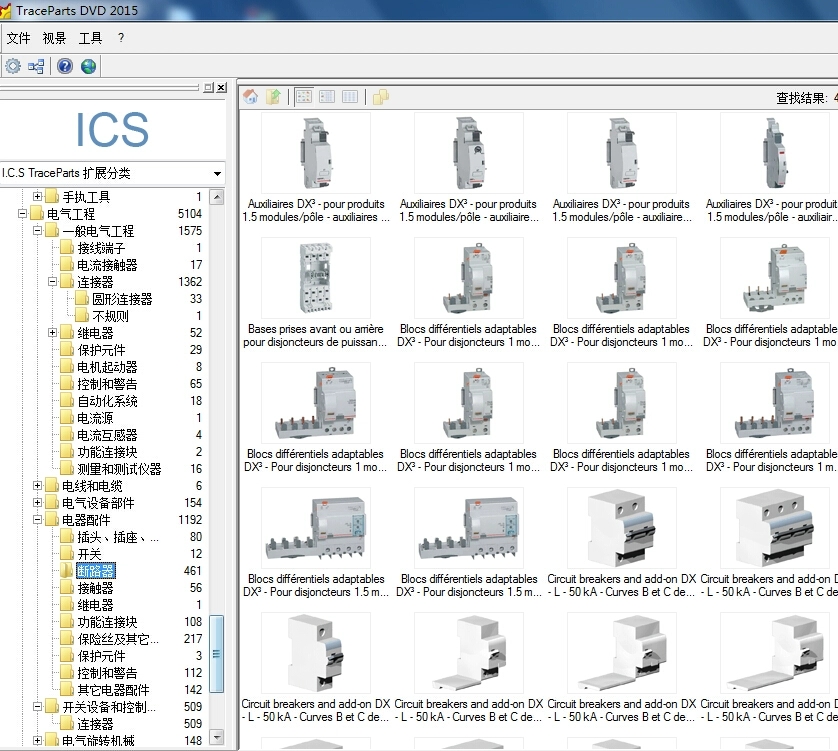Open the first Auxiliaires DX³ product thumbnail
Screen dimensions: 838x751
(x=315, y=153)
